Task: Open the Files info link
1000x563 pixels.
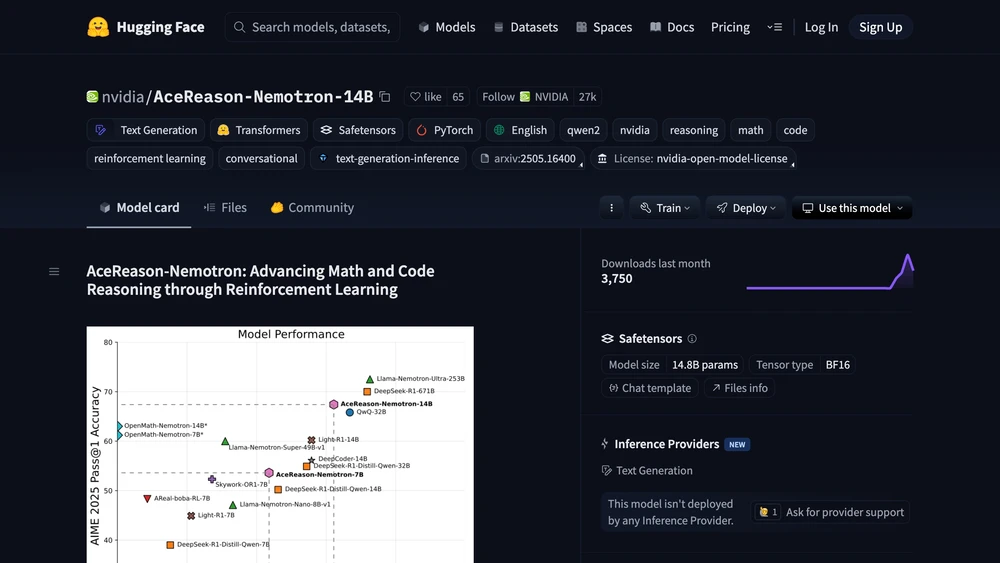Action: [x=739, y=388]
